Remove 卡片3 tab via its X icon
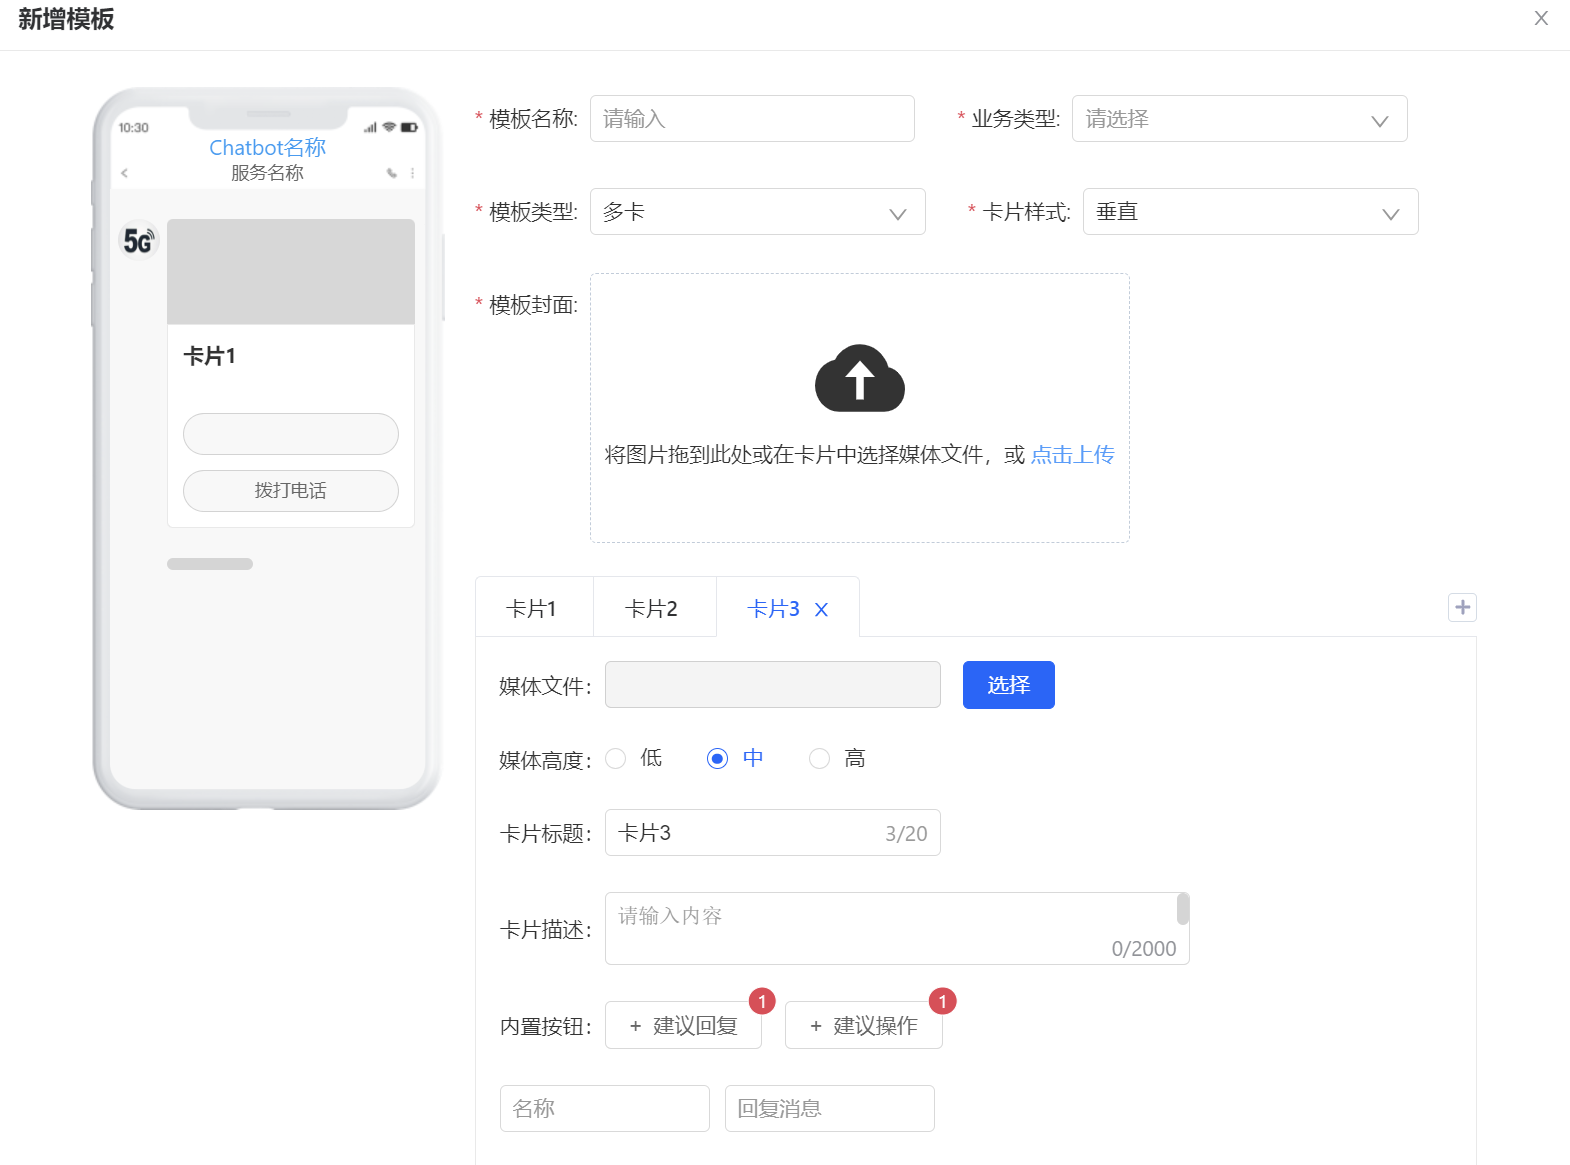Image resolution: width=1570 pixels, height=1165 pixels. point(821,610)
